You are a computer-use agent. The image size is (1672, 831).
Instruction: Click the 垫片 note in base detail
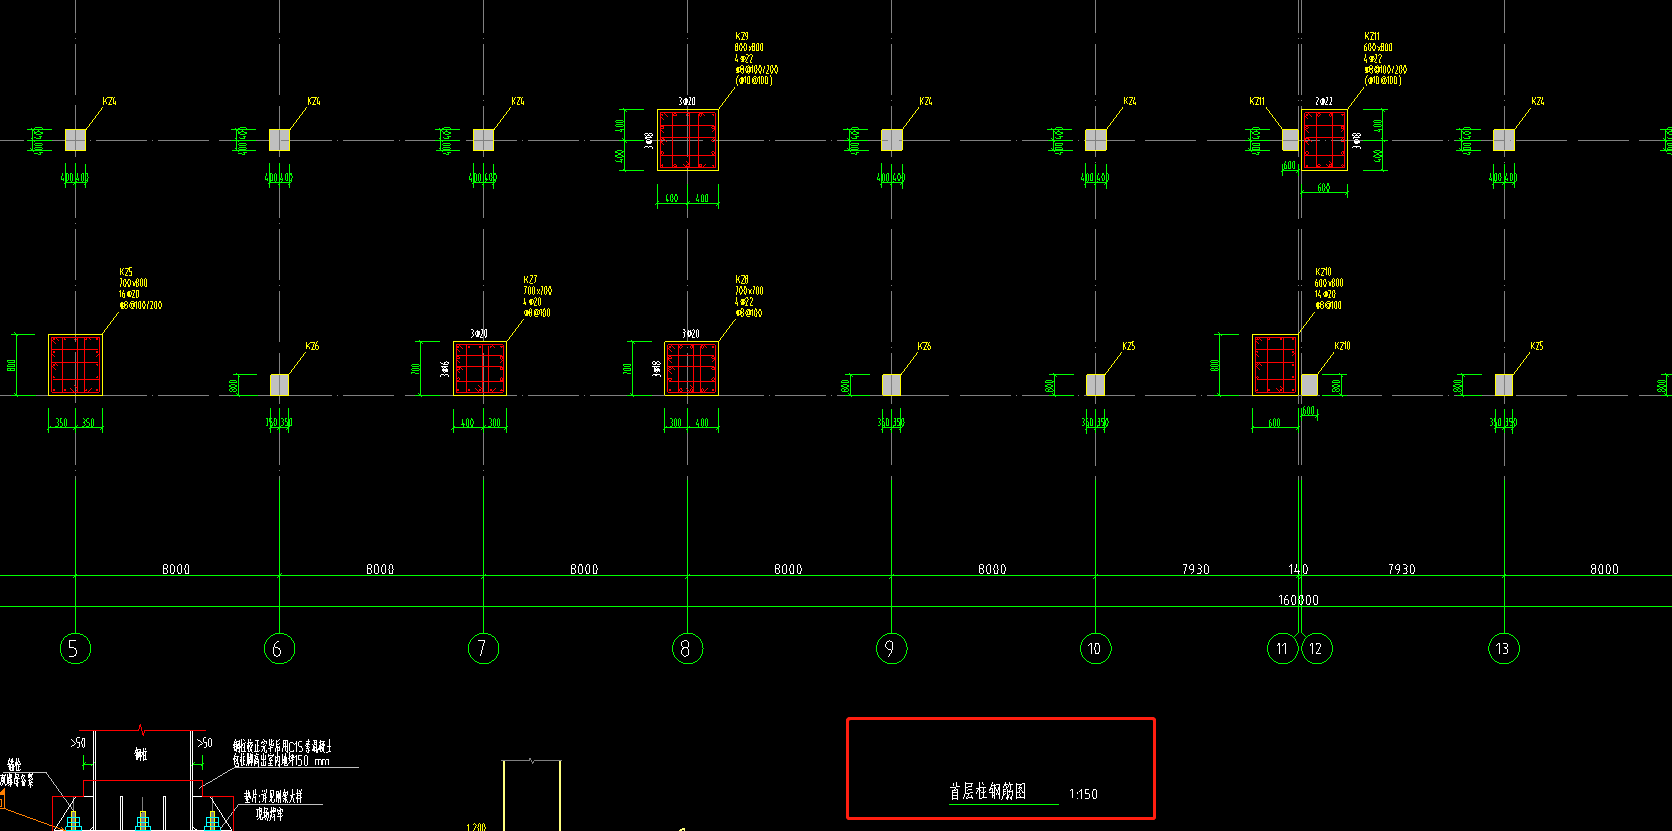coord(272,797)
